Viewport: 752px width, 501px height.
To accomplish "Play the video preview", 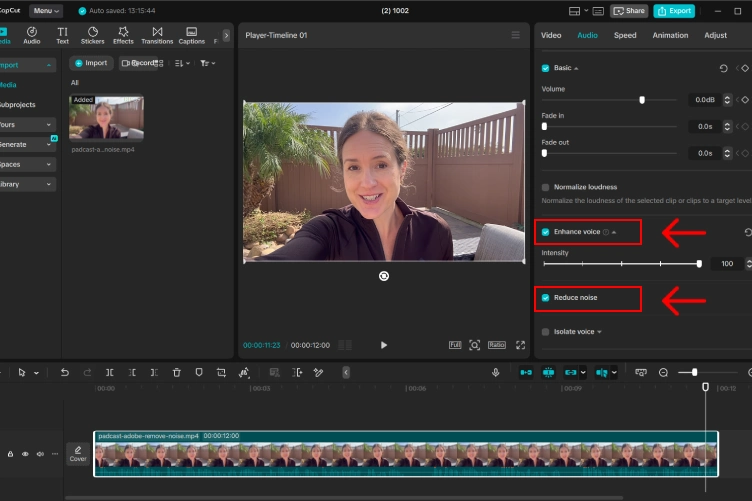I will pos(383,345).
